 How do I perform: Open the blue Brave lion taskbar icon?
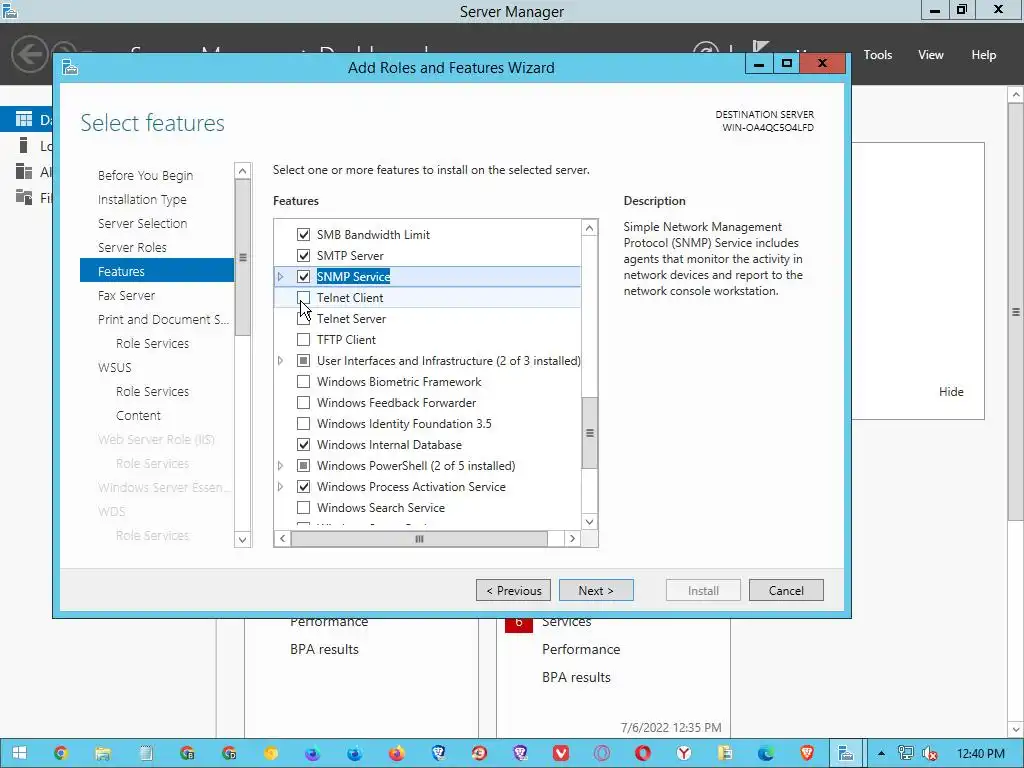[438, 753]
